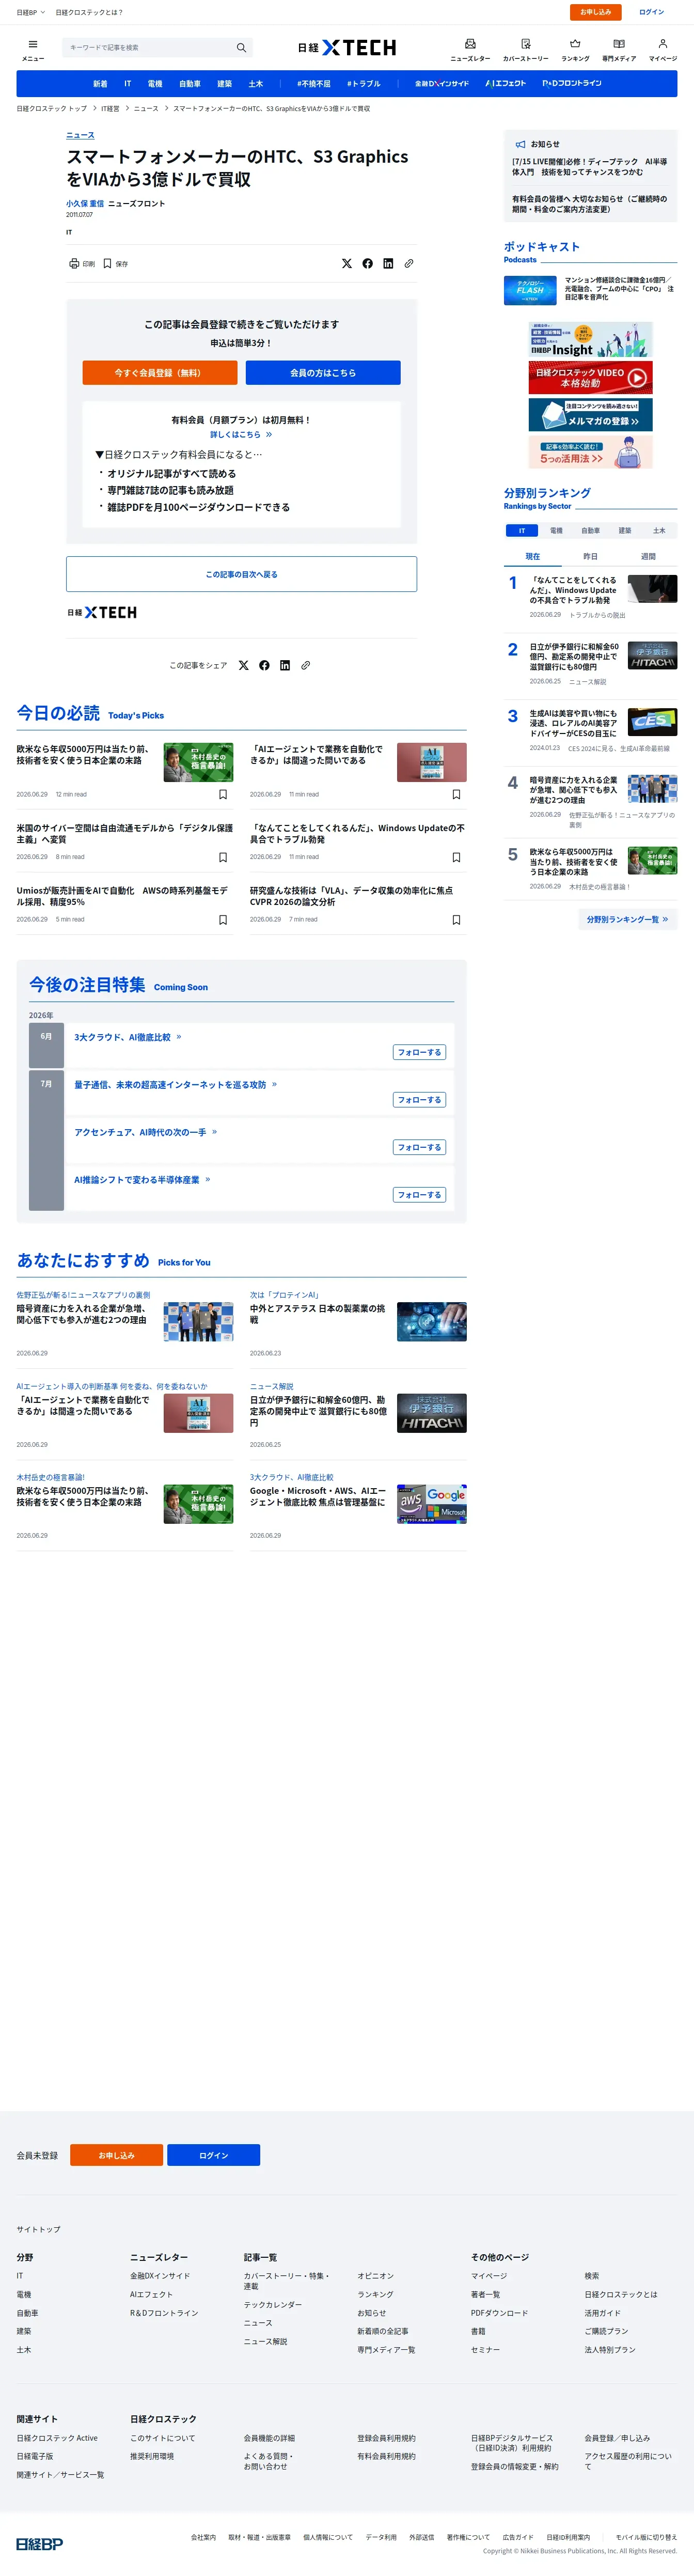This screenshot has width=694, height=2576.
Task: Open 分野別ランキング一覧 link
Action: coord(627,919)
